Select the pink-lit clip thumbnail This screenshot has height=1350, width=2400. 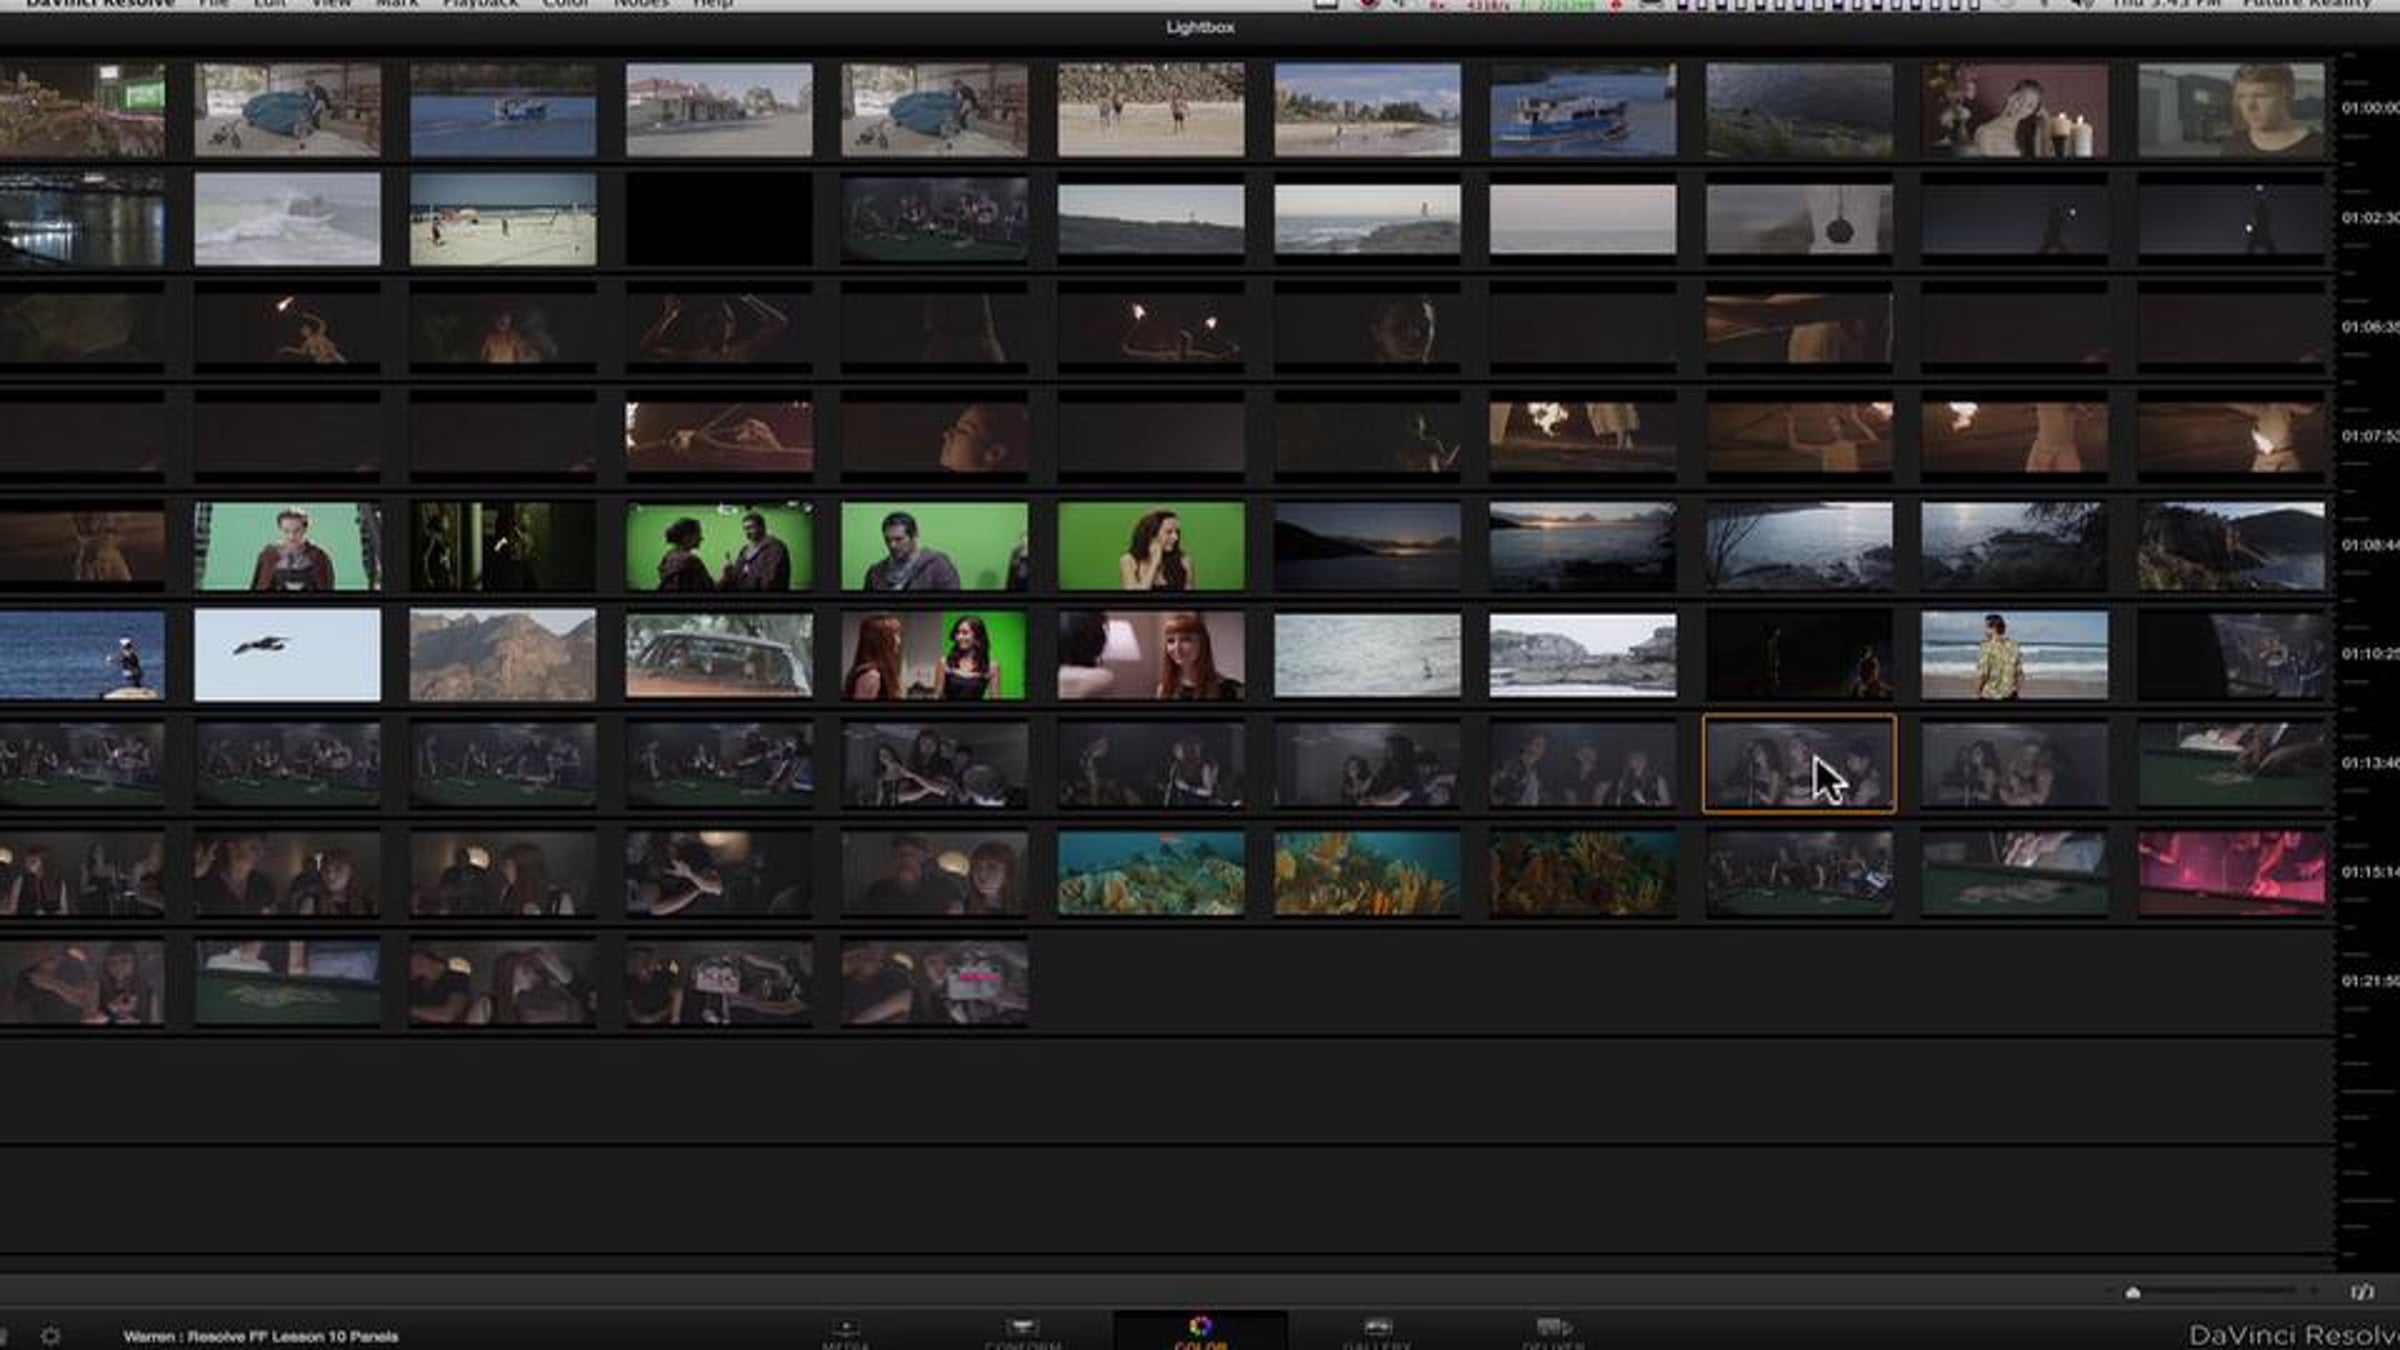click(x=2231, y=873)
